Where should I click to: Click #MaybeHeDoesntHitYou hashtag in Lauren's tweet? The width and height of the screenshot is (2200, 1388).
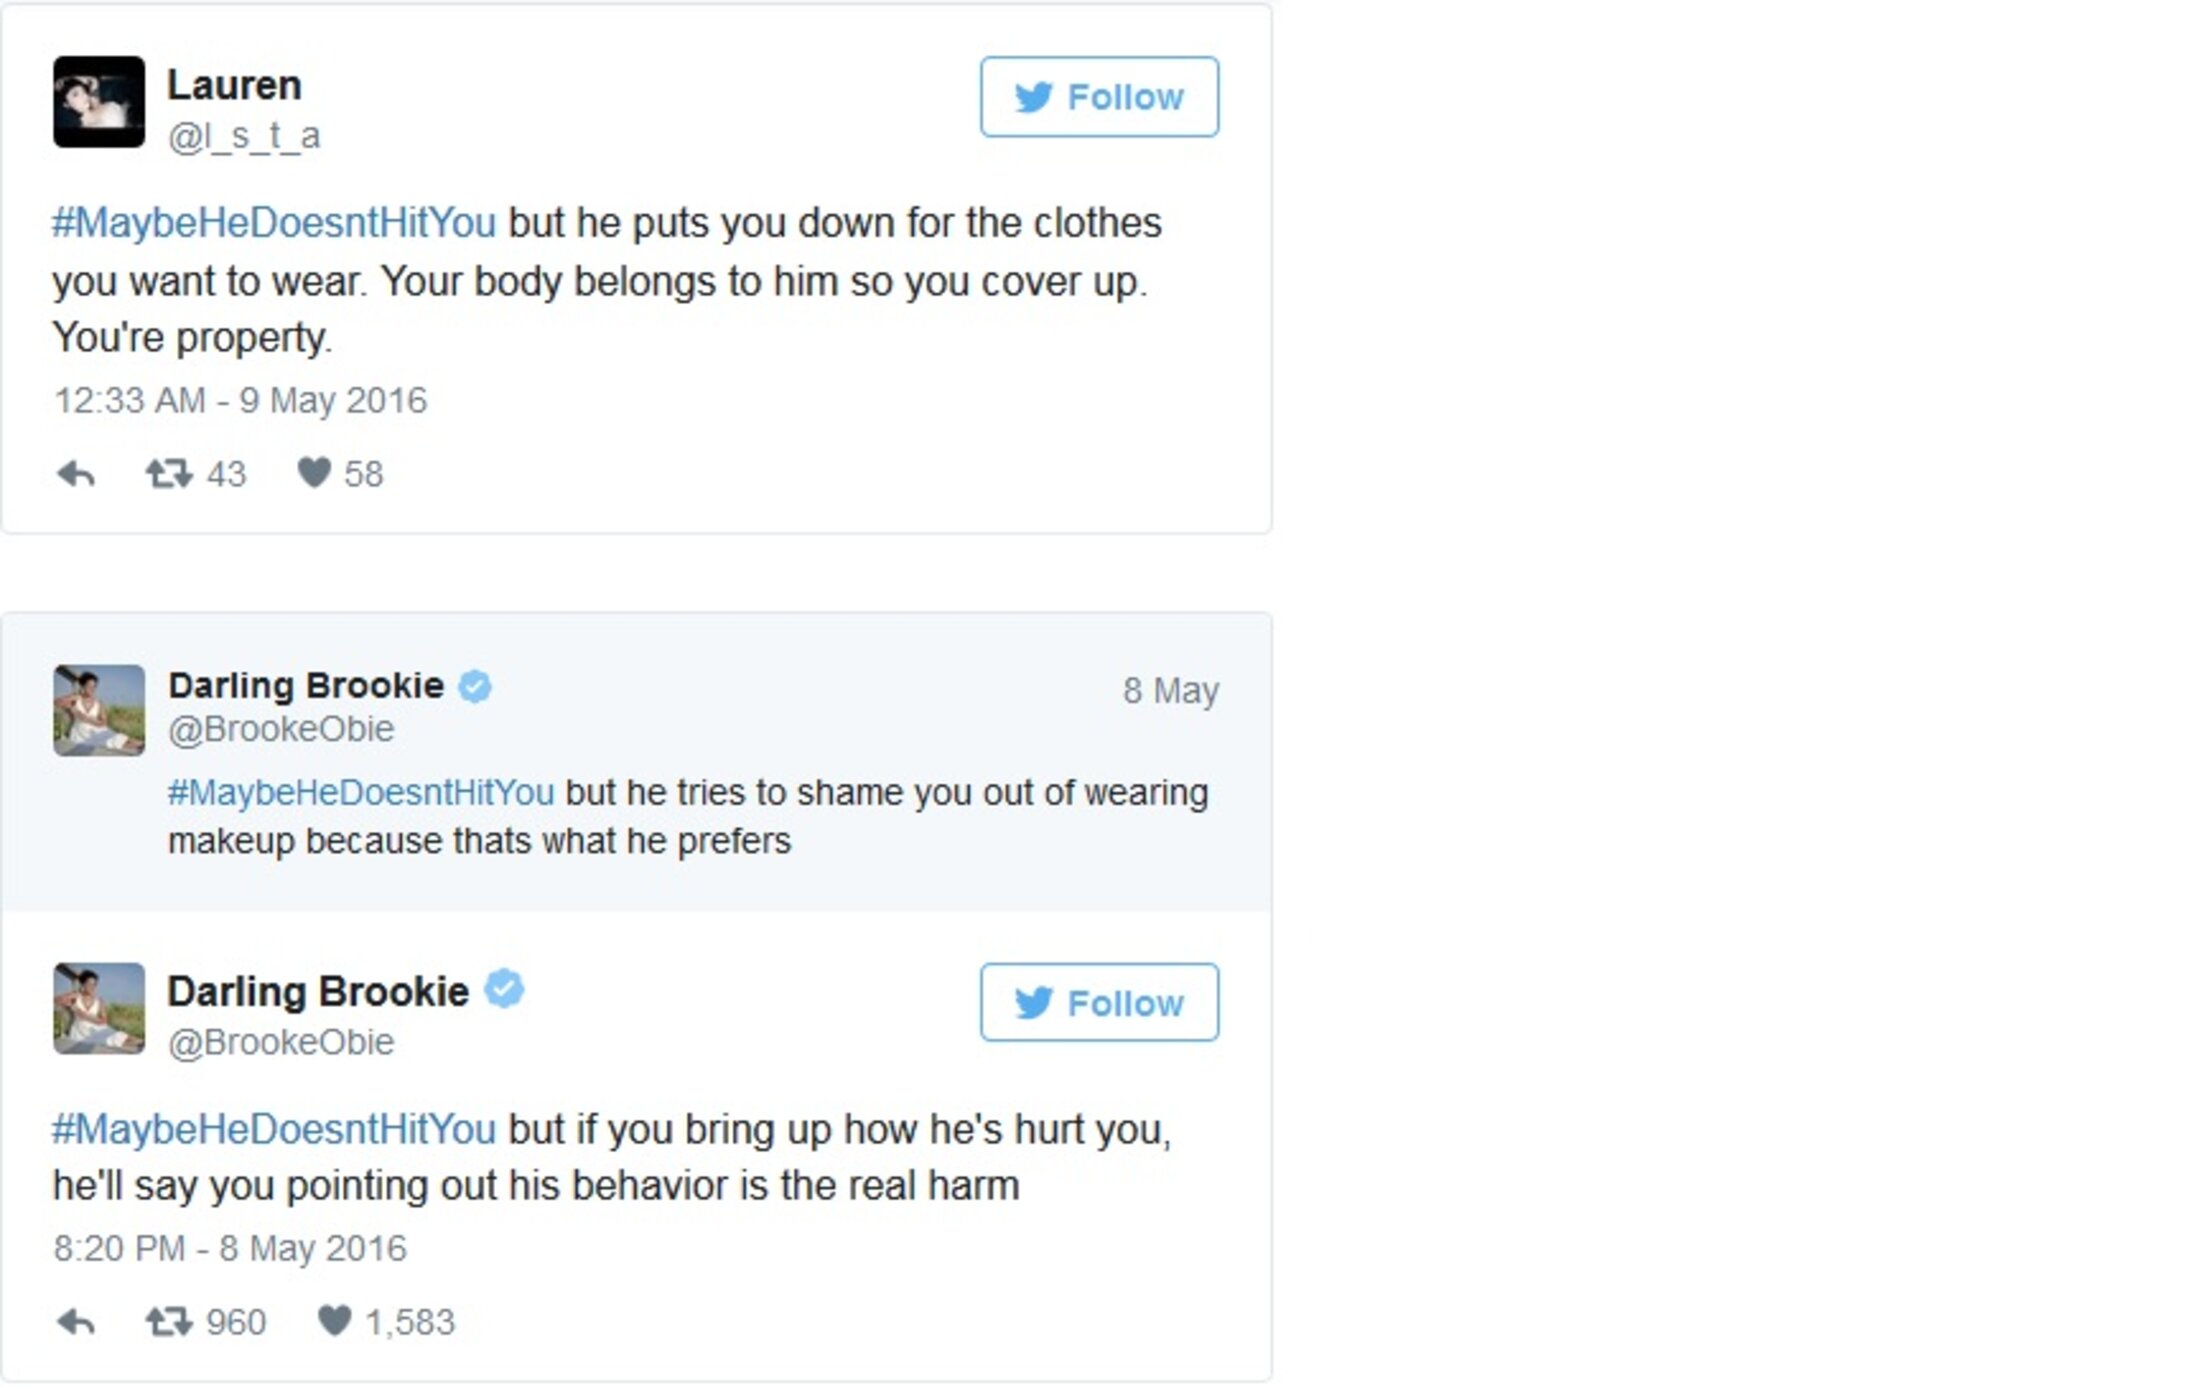[274, 223]
